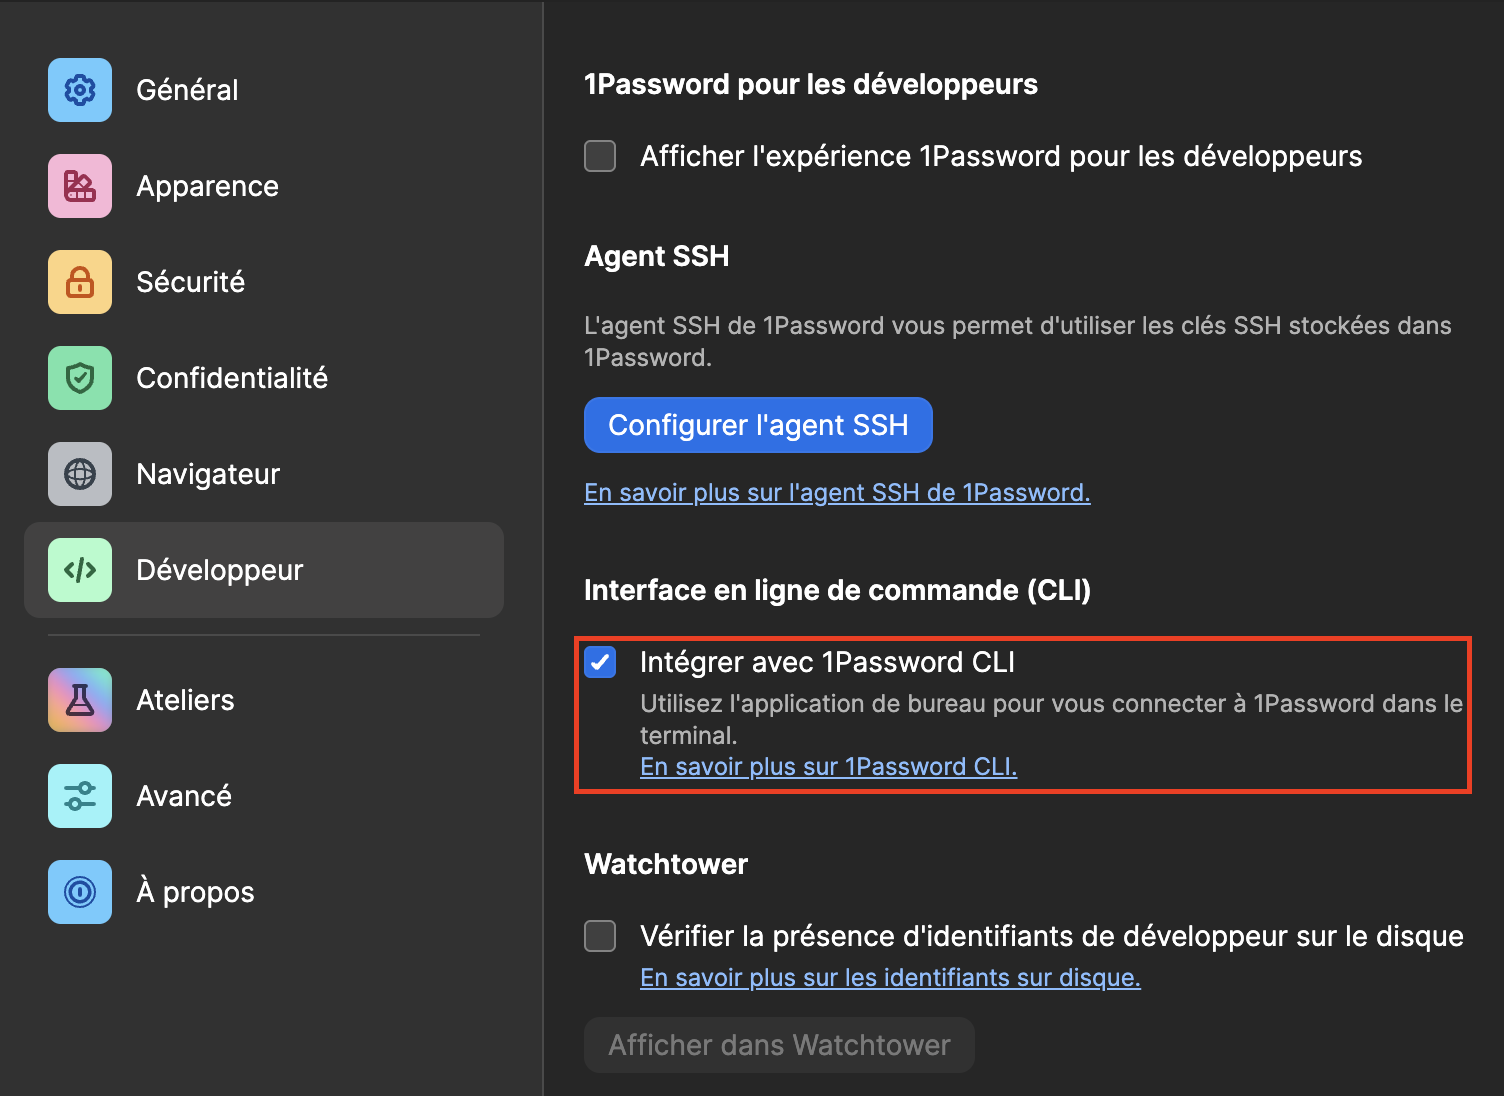Click the À propos info icon
This screenshot has height=1096, width=1504.
point(79,892)
